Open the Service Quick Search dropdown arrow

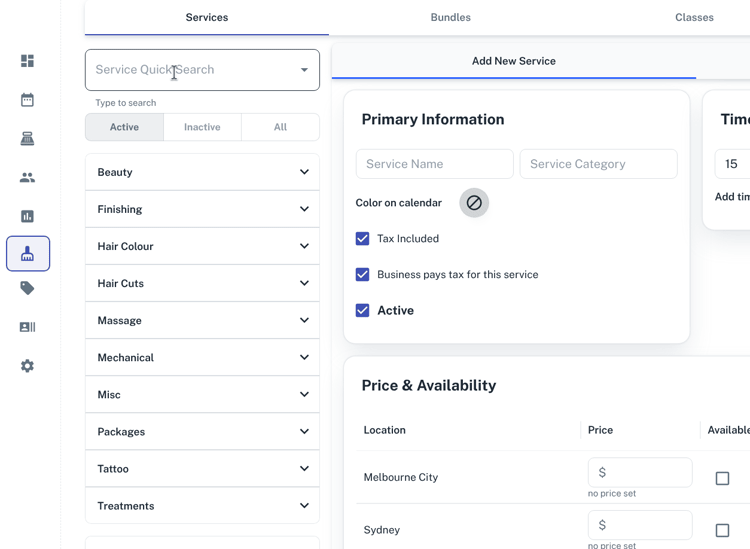[x=304, y=70]
